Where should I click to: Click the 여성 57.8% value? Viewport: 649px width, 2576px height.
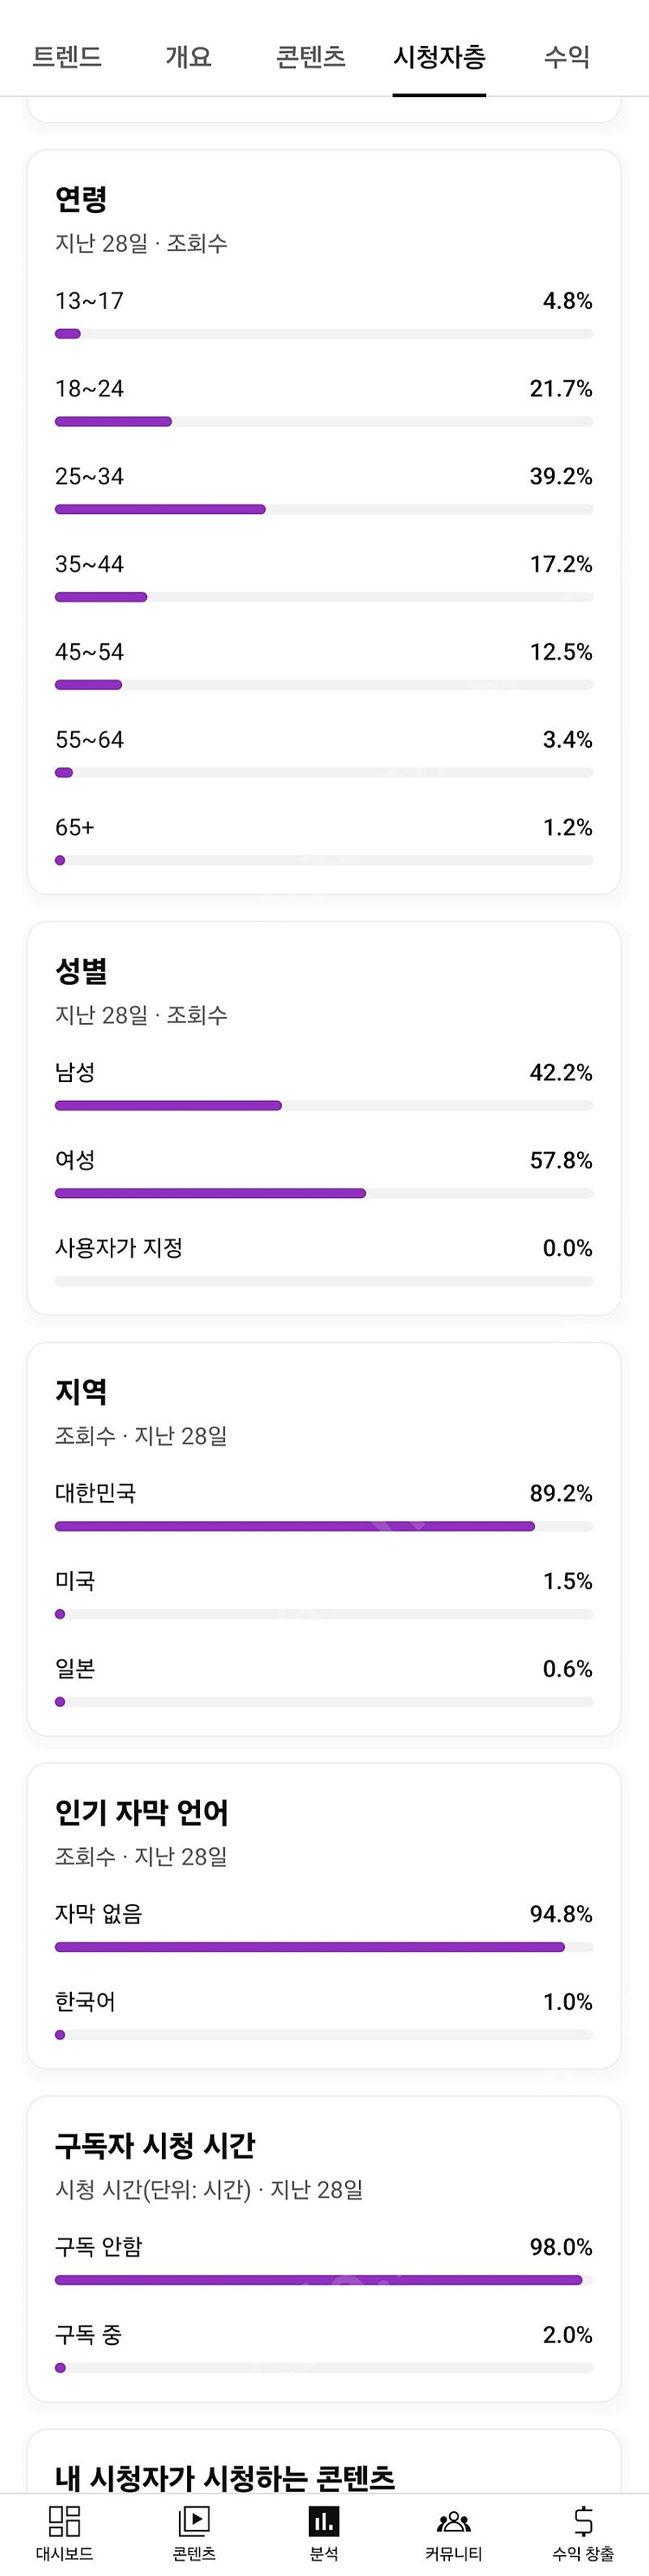coord(564,1160)
